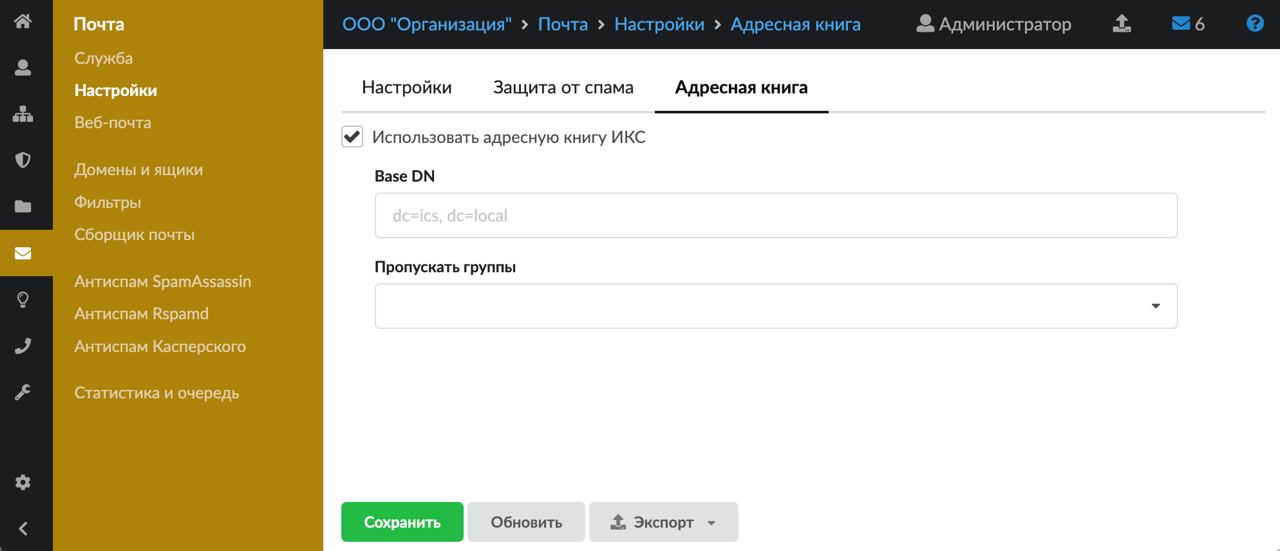1280x551 pixels.
Task: Open Домены и ящики in the menu
Action: pos(138,170)
